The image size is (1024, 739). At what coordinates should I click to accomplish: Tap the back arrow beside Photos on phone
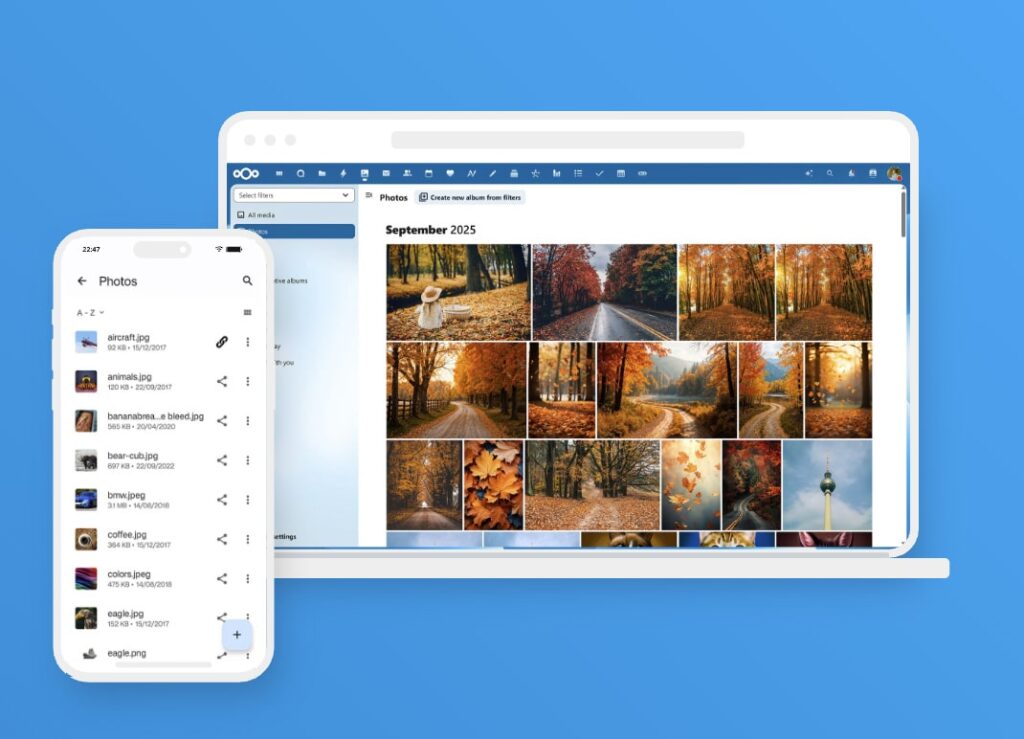pyautogui.click(x=82, y=281)
